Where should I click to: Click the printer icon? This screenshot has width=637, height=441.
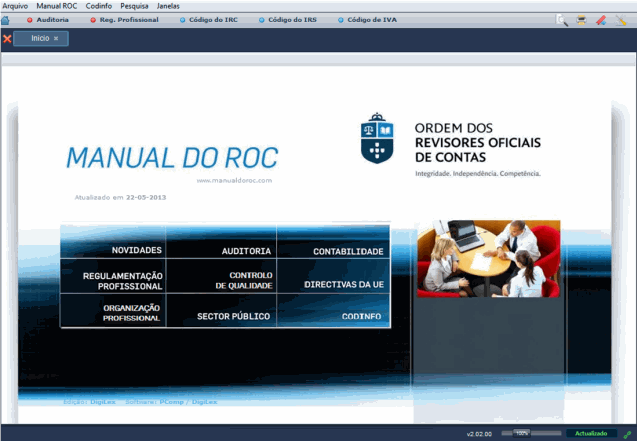click(581, 19)
